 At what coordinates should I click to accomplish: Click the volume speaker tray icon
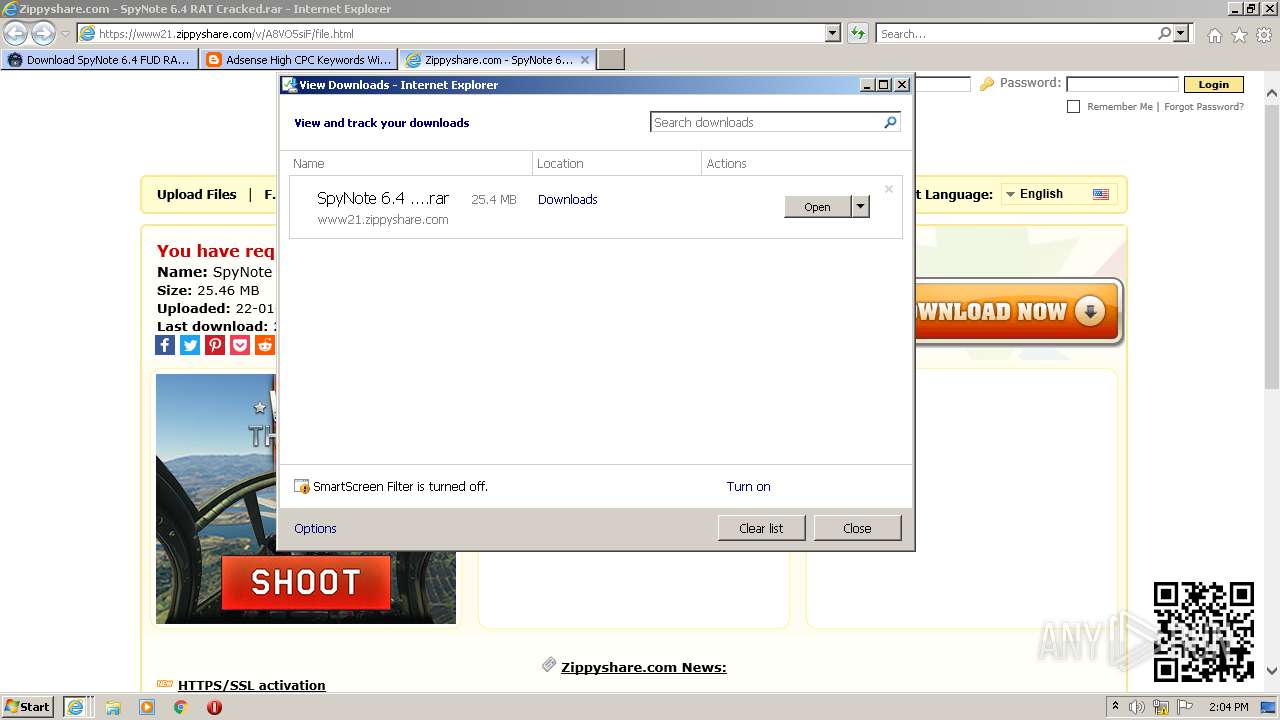(x=1137, y=707)
